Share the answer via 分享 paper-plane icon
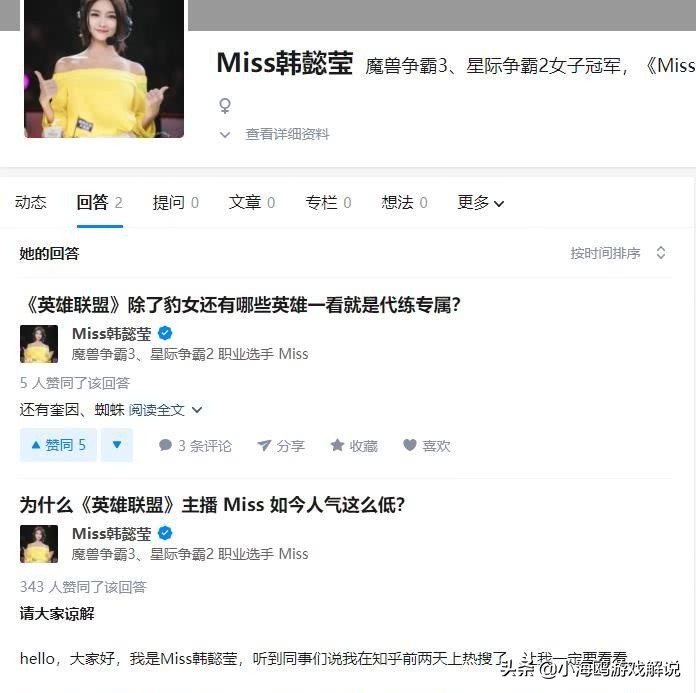The height and width of the screenshot is (693, 696). pos(264,445)
